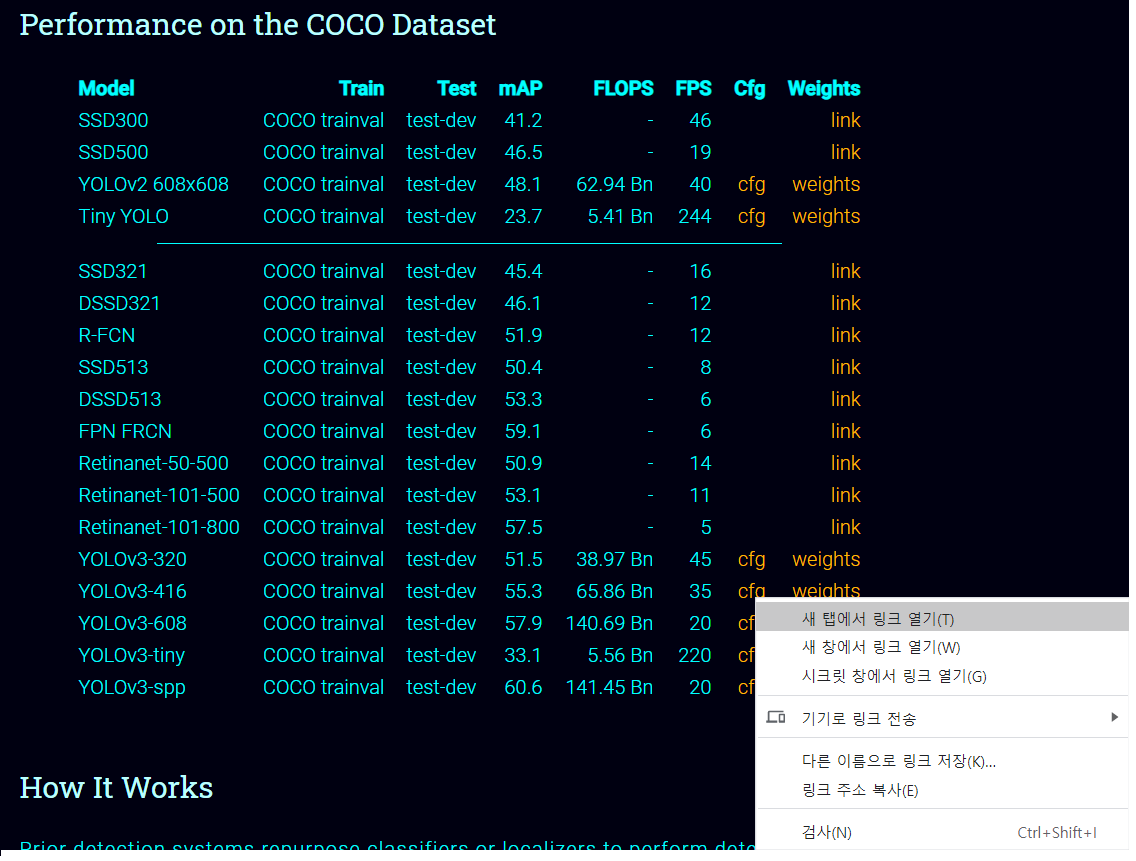Select the Tiny YOLO model name
1136x861 pixels.
(x=123, y=217)
